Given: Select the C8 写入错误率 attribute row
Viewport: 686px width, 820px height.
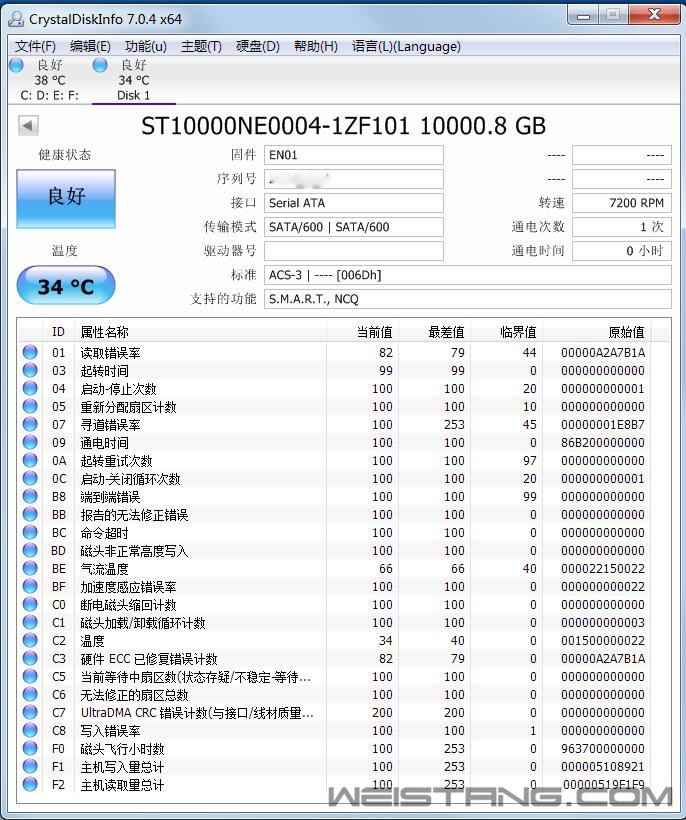Looking at the screenshot, I should 344,731.
